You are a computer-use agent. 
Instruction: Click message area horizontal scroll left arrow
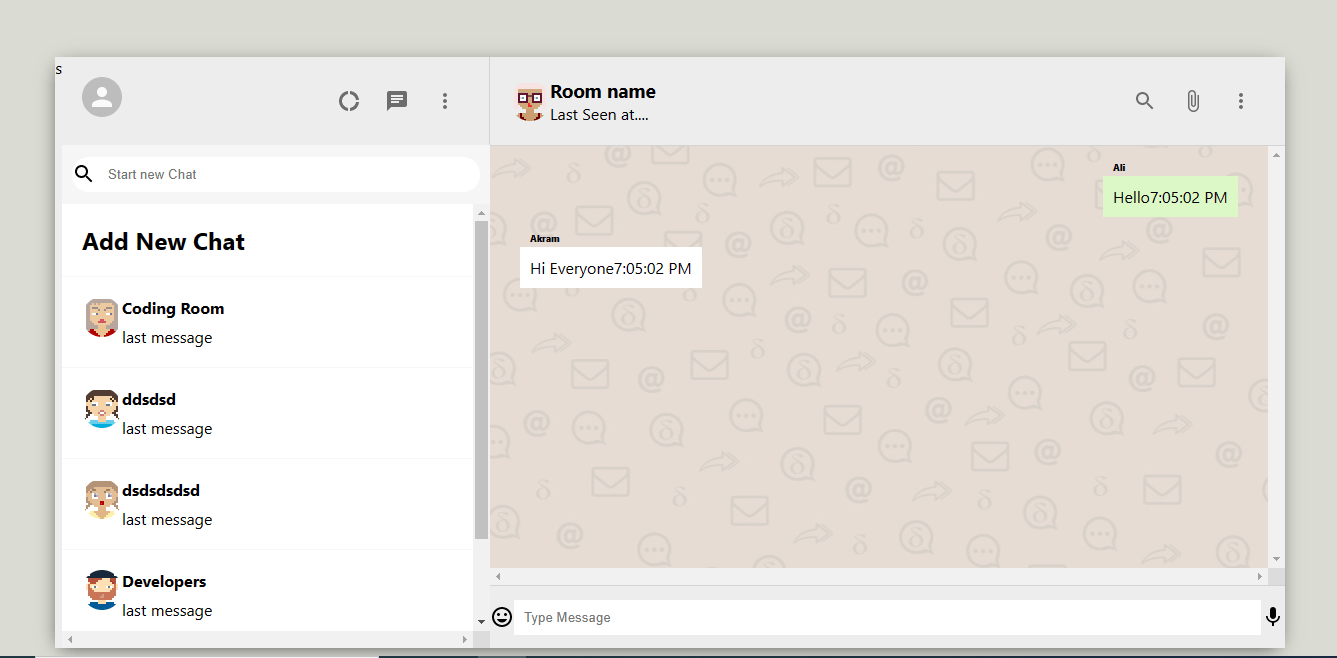(498, 577)
